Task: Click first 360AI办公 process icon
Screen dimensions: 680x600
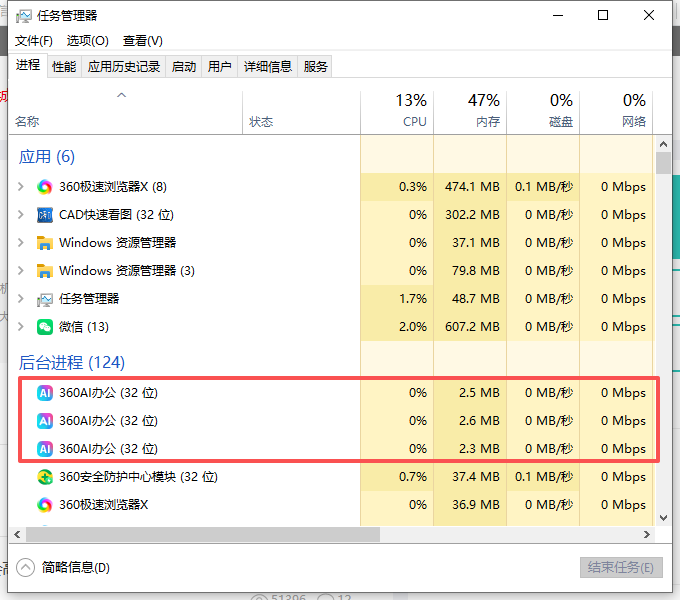Action: pyautogui.click(x=45, y=393)
